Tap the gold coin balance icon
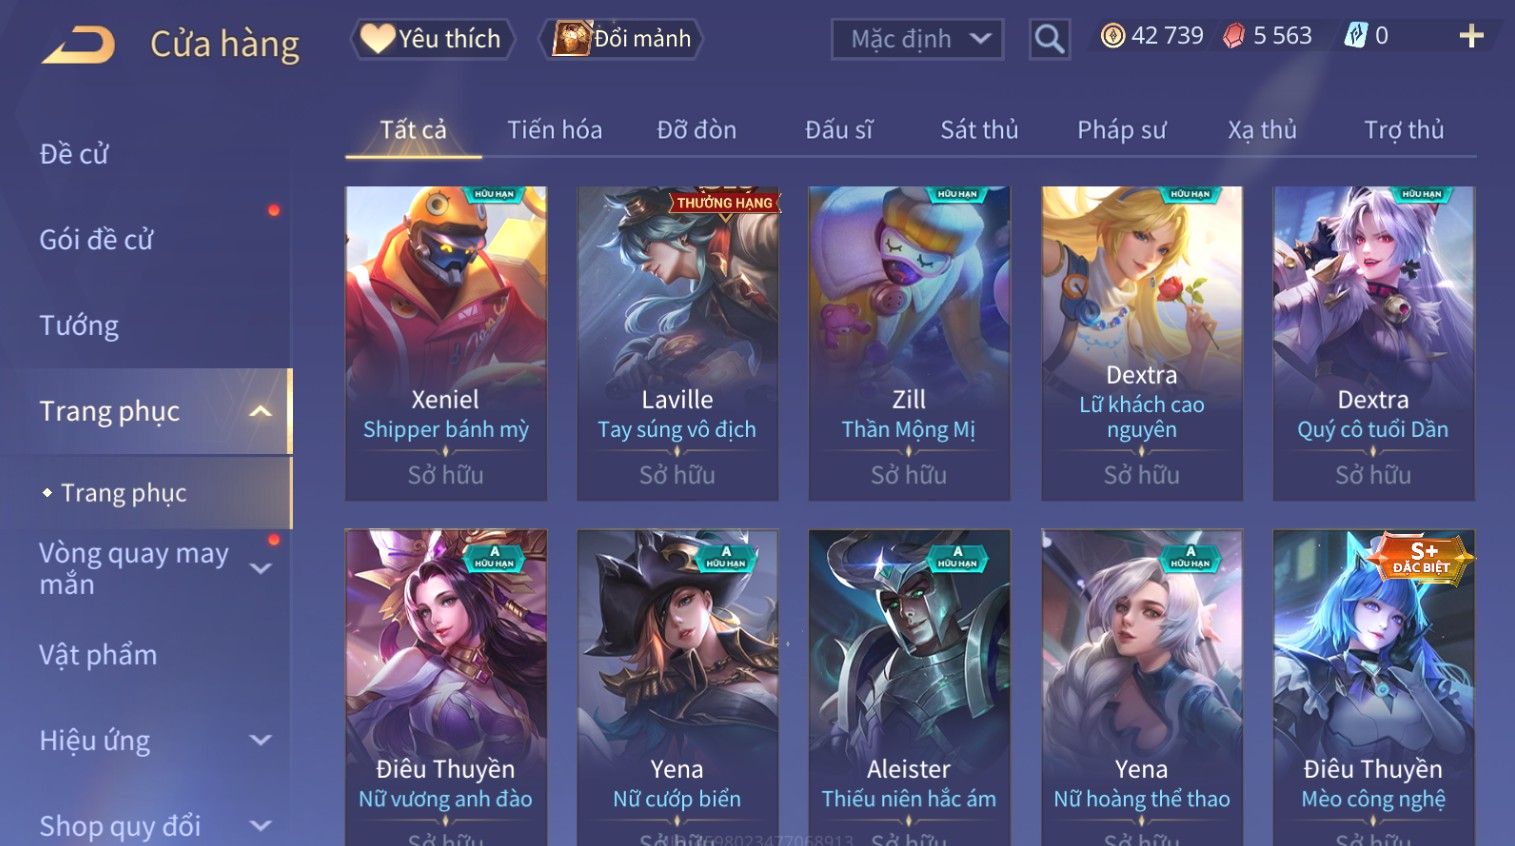The image size is (1515, 846). click(x=1112, y=36)
